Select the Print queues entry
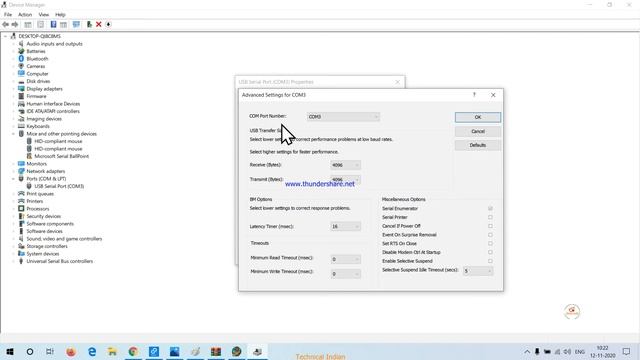The image size is (640, 360). pyautogui.click(x=40, y=194)
